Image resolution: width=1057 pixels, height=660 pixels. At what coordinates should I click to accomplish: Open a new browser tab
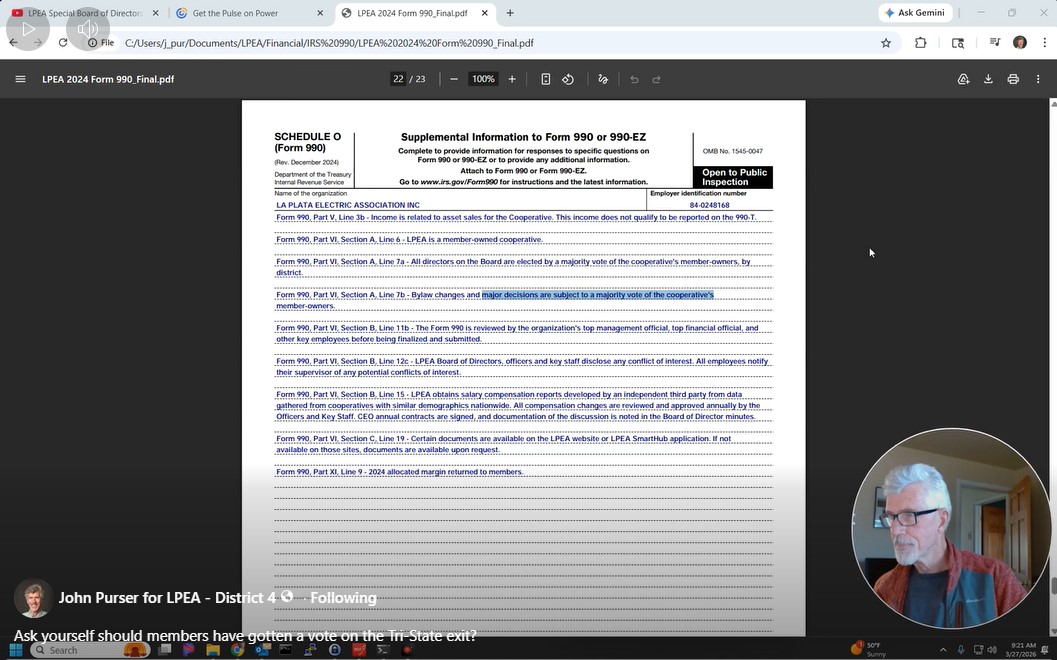click(x=510, y=13)
